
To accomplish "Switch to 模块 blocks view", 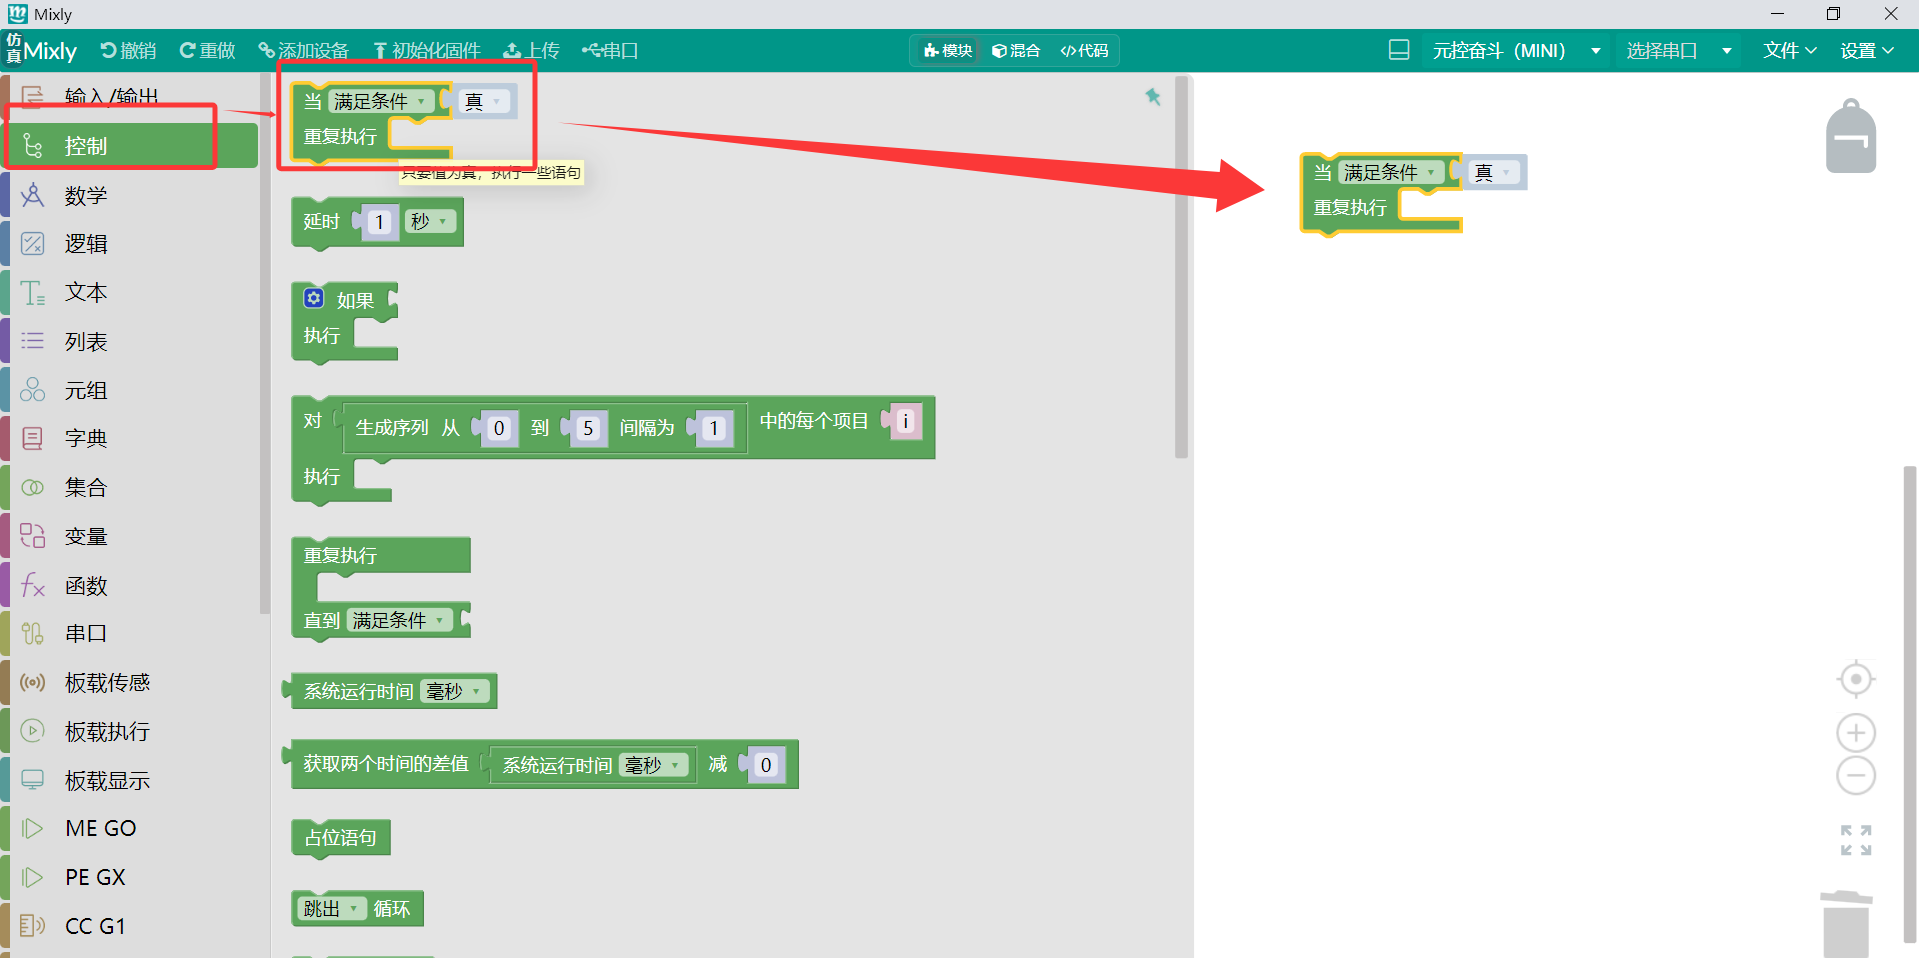I will [948, 51].
